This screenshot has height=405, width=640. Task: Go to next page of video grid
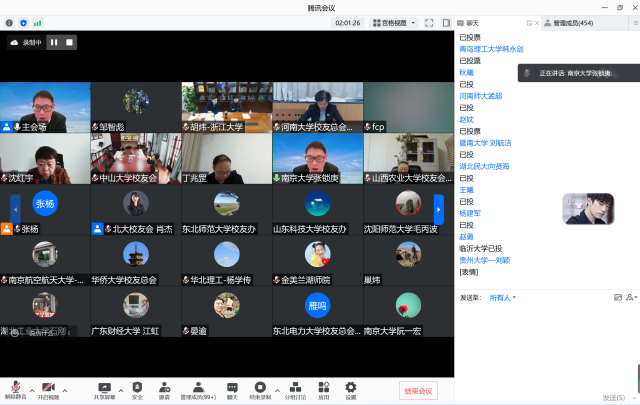tap(438, 209)
